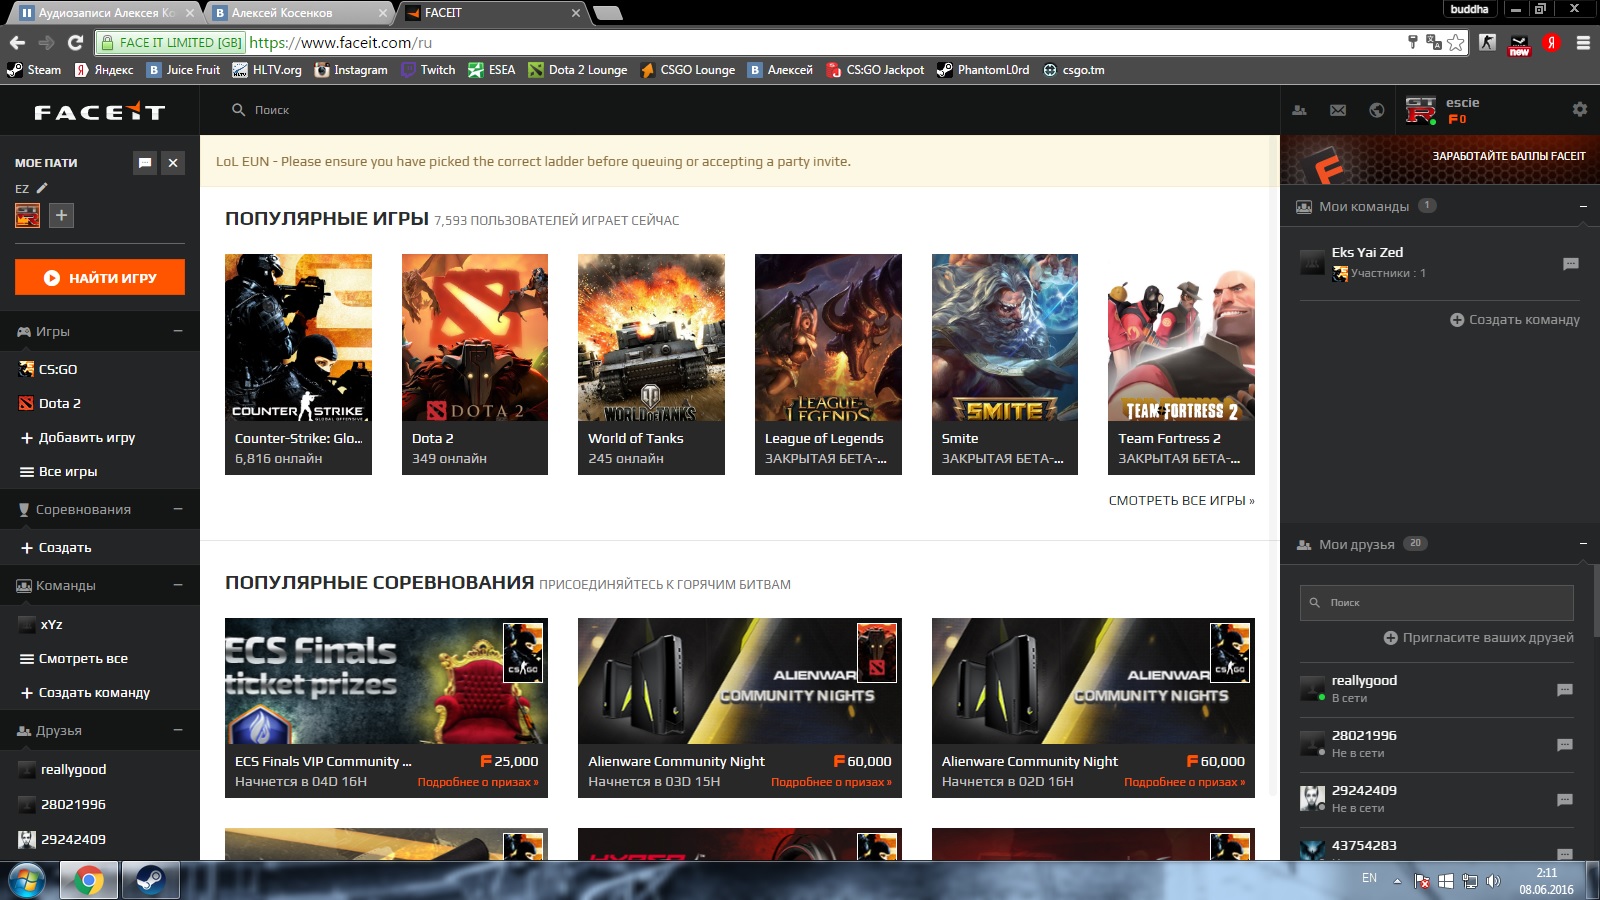Screen dimensions: 1600x900
Task: Open the globe notifications icon
Action: [1377, 110]
